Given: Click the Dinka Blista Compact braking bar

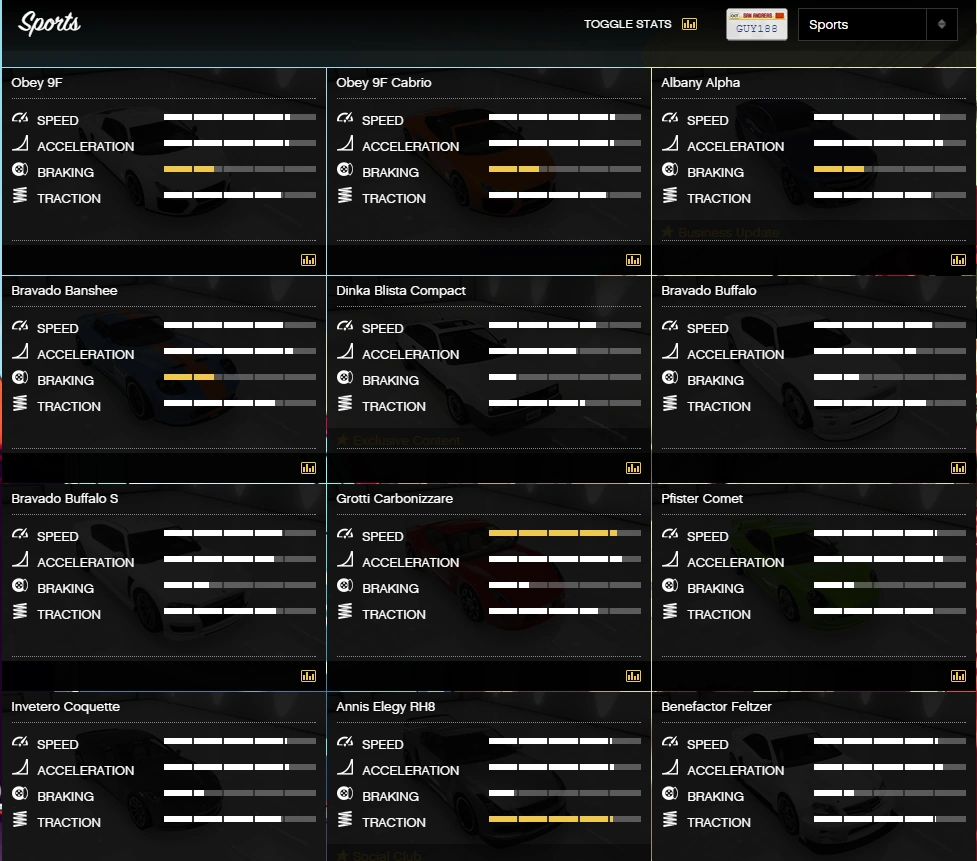Looking at the screenshot, I should (x=565, y=377).
